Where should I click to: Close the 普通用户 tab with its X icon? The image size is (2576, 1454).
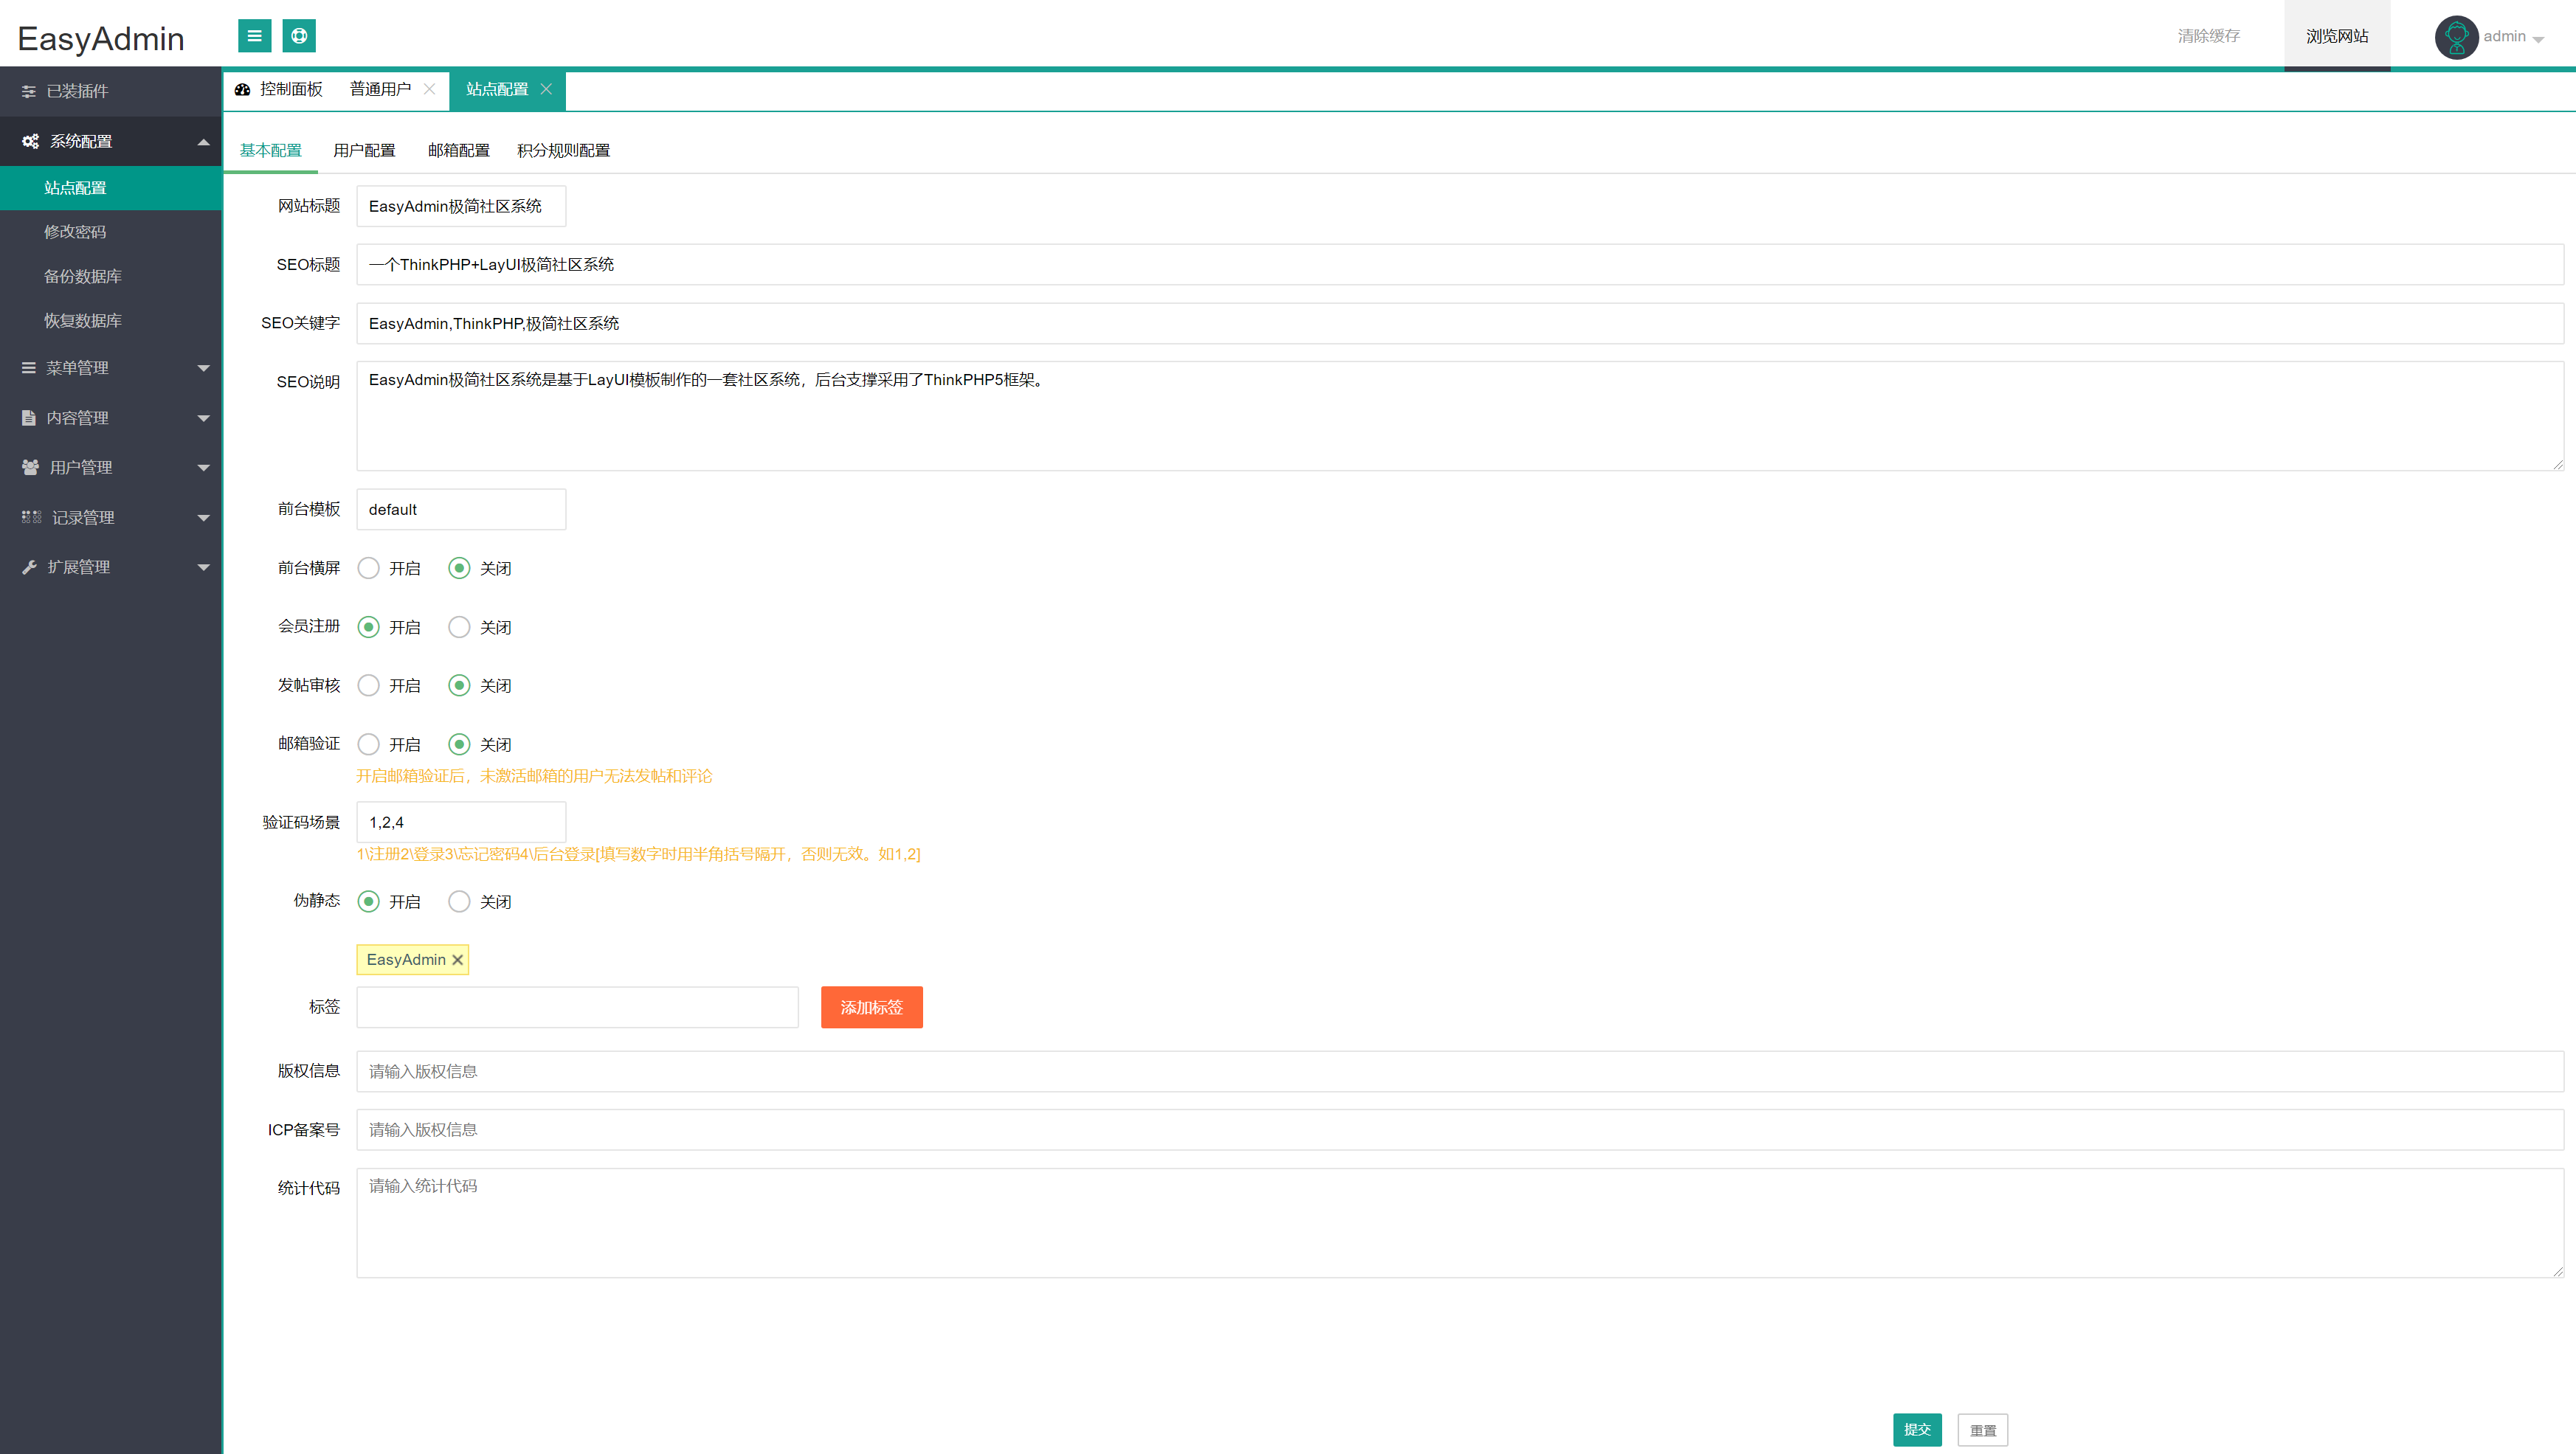point(429,89)
